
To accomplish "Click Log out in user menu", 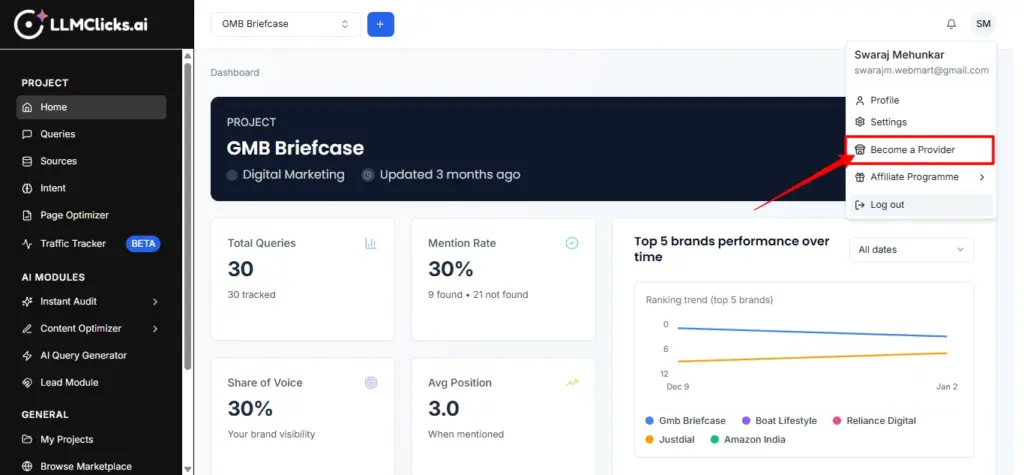I will (886, 205).
